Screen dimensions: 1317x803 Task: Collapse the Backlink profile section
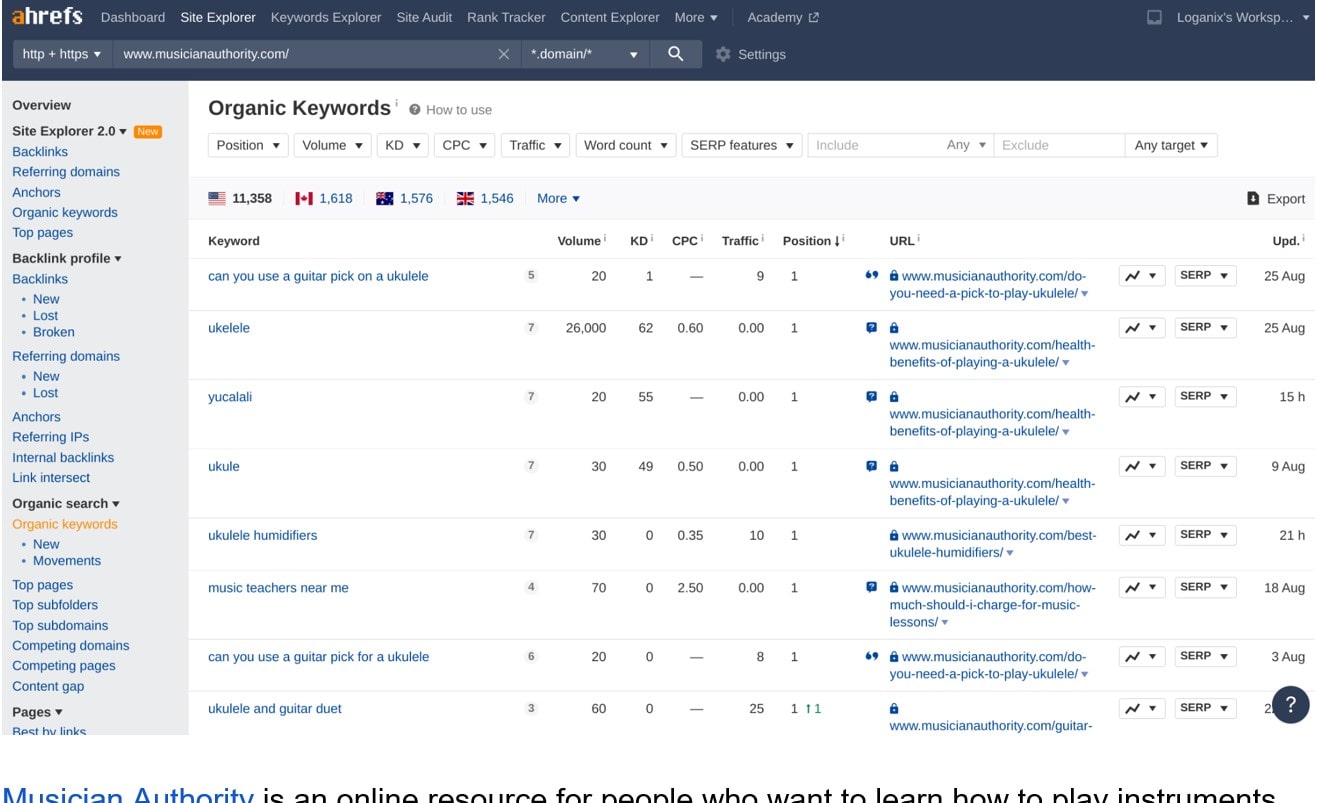pyautogui.click(x=67, y=258)
